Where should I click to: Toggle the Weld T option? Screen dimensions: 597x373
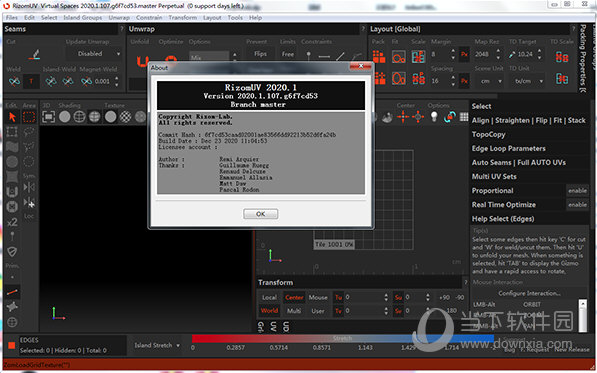pyautogui.click(x=31, y=81)
